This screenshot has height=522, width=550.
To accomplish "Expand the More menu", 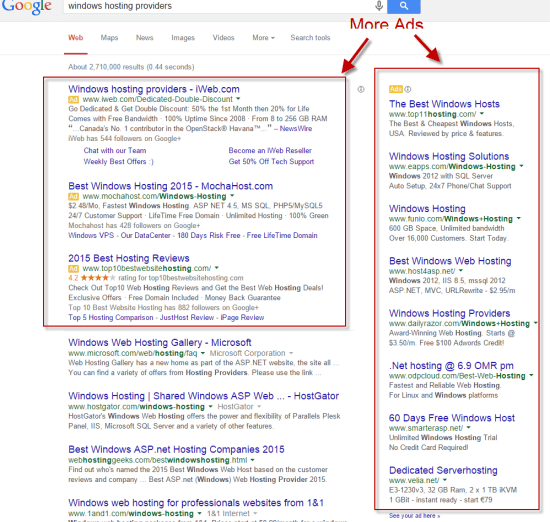I will coord(263,38).
